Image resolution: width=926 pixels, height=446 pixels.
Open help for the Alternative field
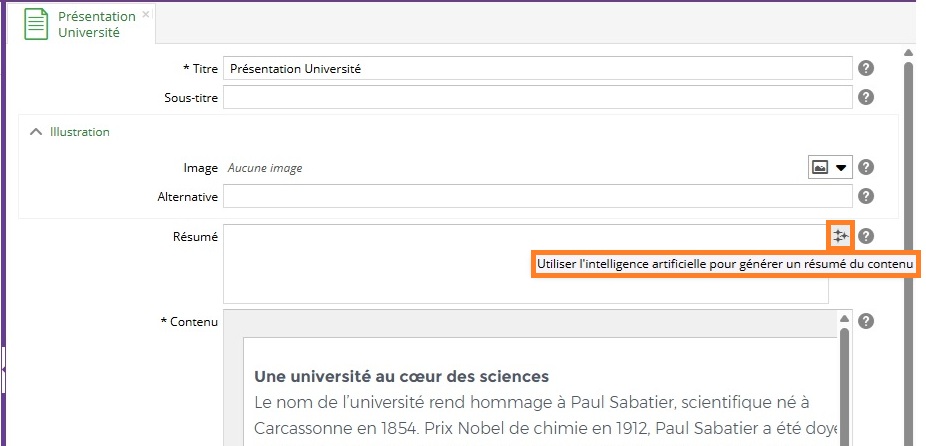click(867, 197)
